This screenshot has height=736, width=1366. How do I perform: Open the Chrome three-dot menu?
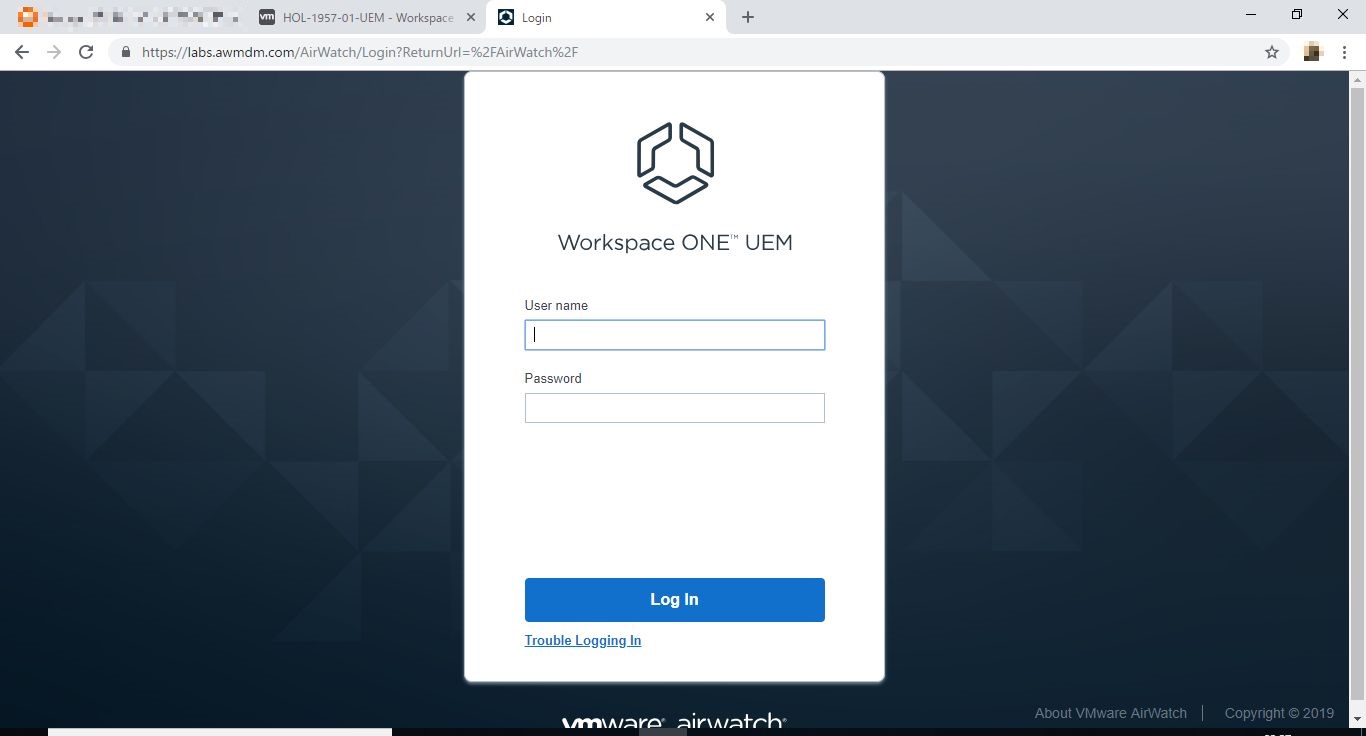pos(1346,52)
